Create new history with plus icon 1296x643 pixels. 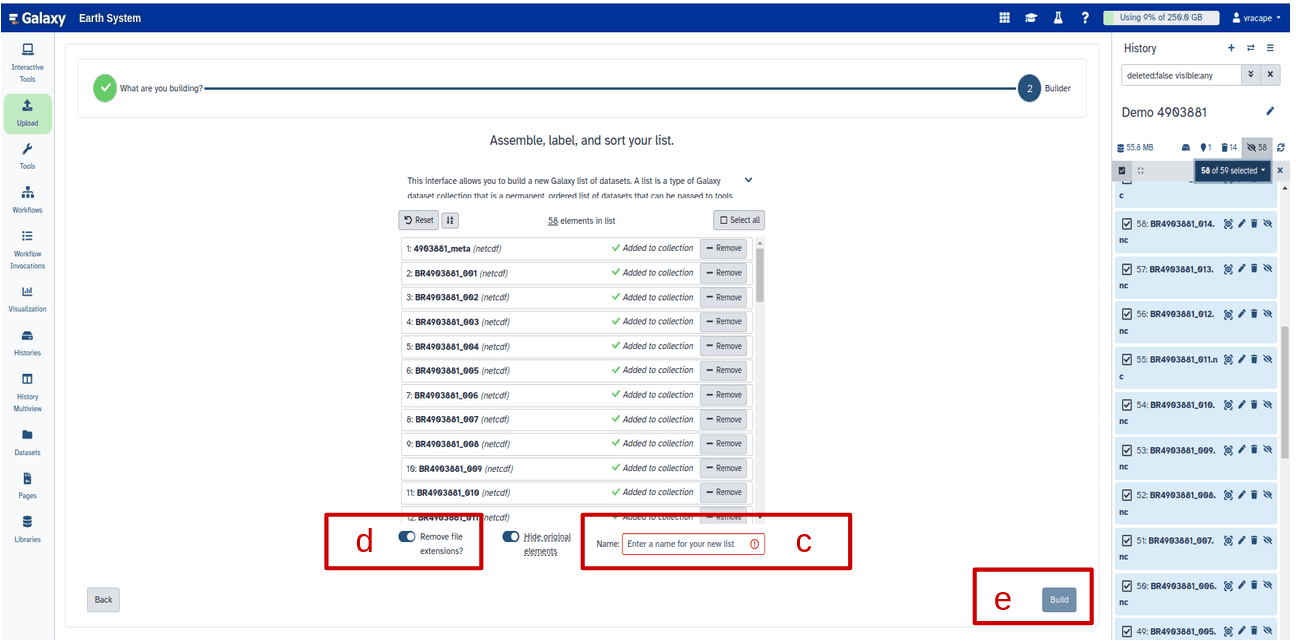coord(1231,48)
